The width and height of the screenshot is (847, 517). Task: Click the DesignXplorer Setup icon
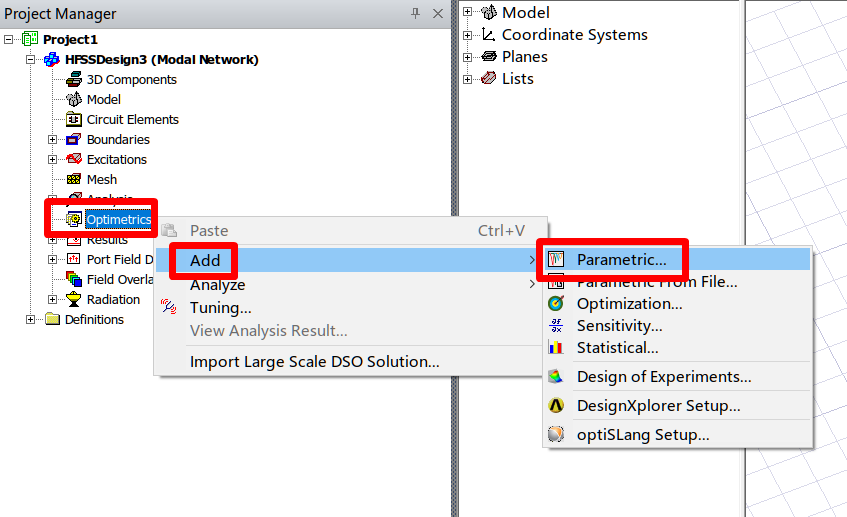click(x=556, y=406)
